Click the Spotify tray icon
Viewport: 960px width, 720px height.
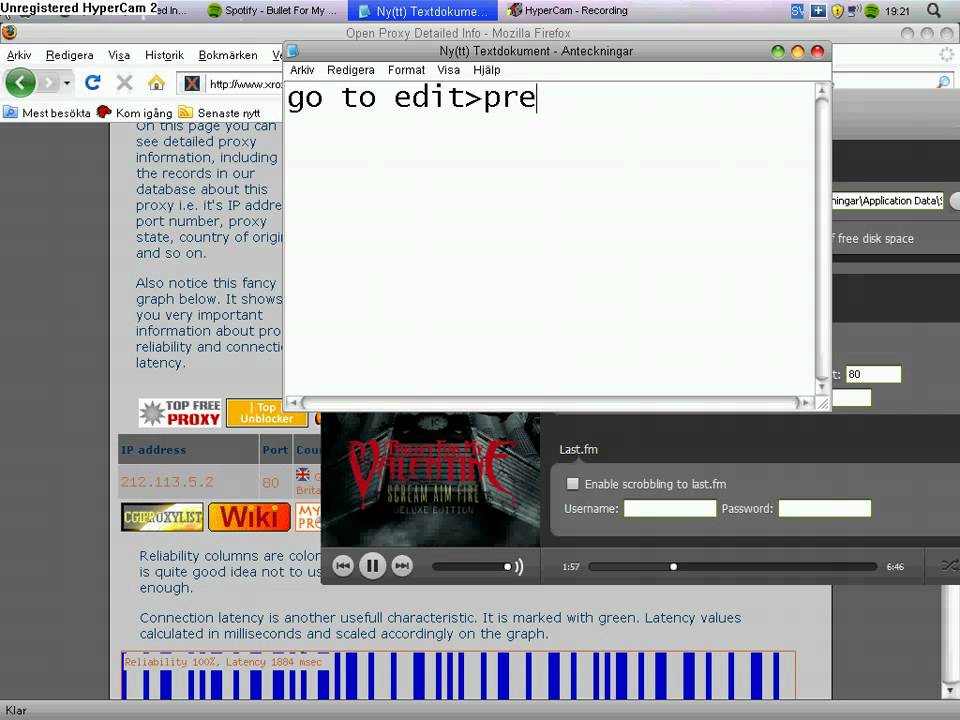tap(871, 10)
